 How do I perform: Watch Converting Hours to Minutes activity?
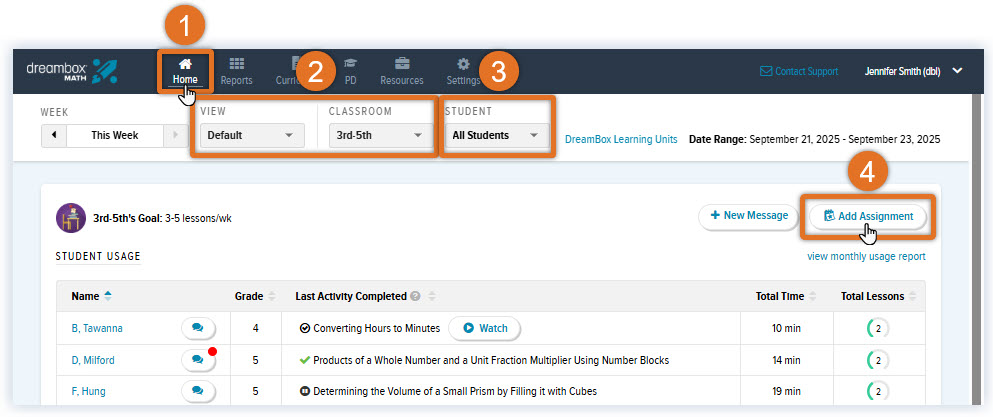484,328
